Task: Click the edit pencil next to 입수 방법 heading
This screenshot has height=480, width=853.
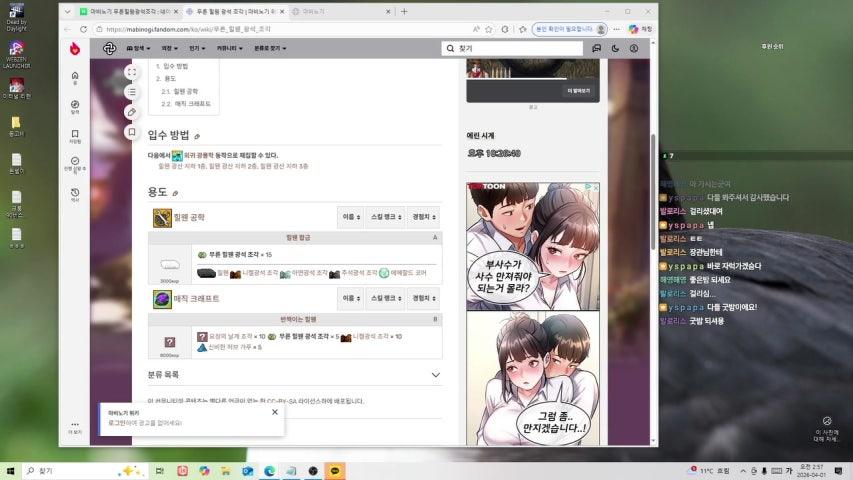Action: [197, 136]
